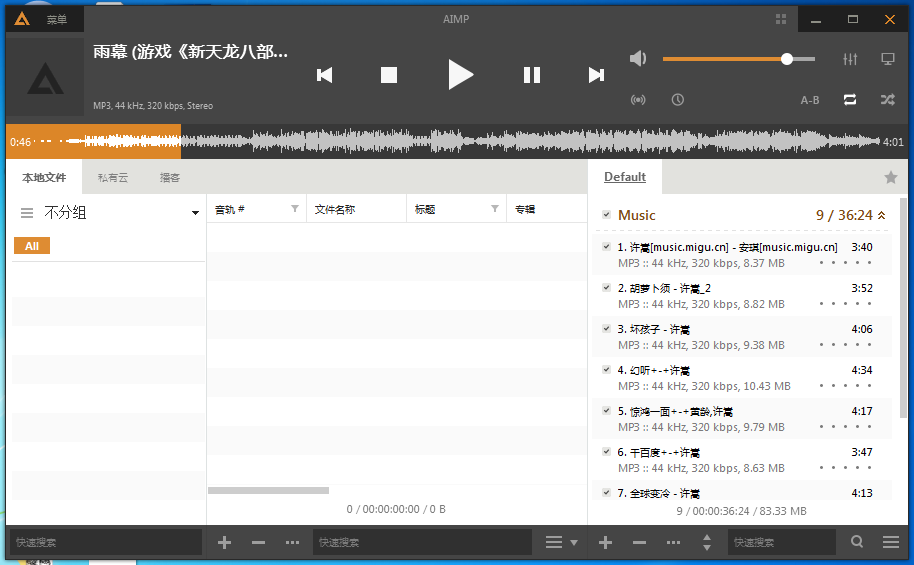Focus the left library quick search field
Viewport: 914px width, 565px height.
coord(105,542)
